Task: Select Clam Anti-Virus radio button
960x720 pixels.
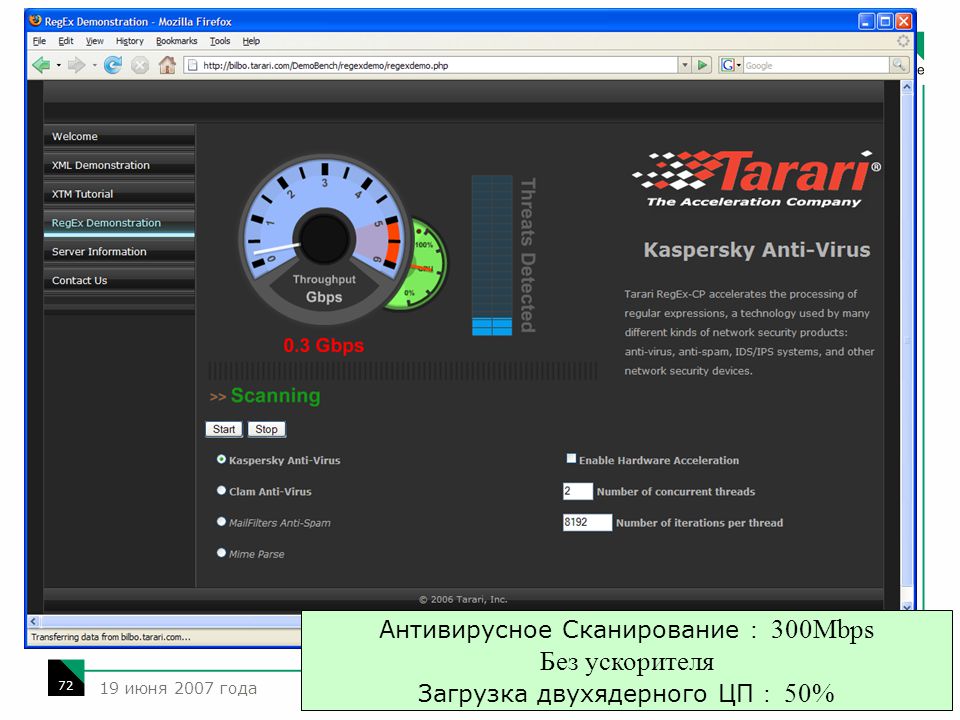Action: [221, 490]
